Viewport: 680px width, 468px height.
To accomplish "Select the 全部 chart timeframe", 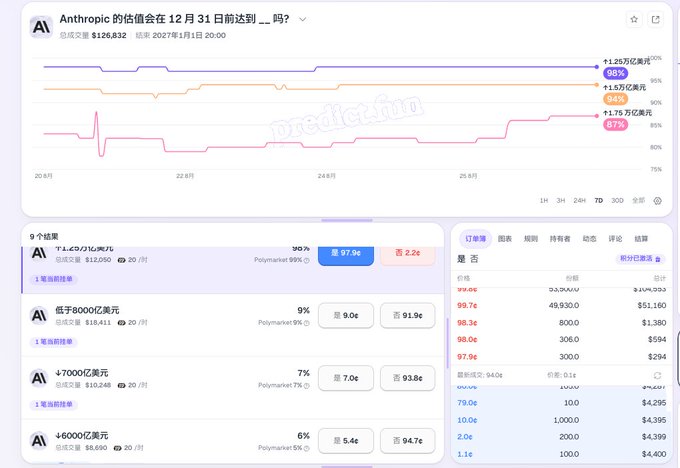I will coord(638,200).
